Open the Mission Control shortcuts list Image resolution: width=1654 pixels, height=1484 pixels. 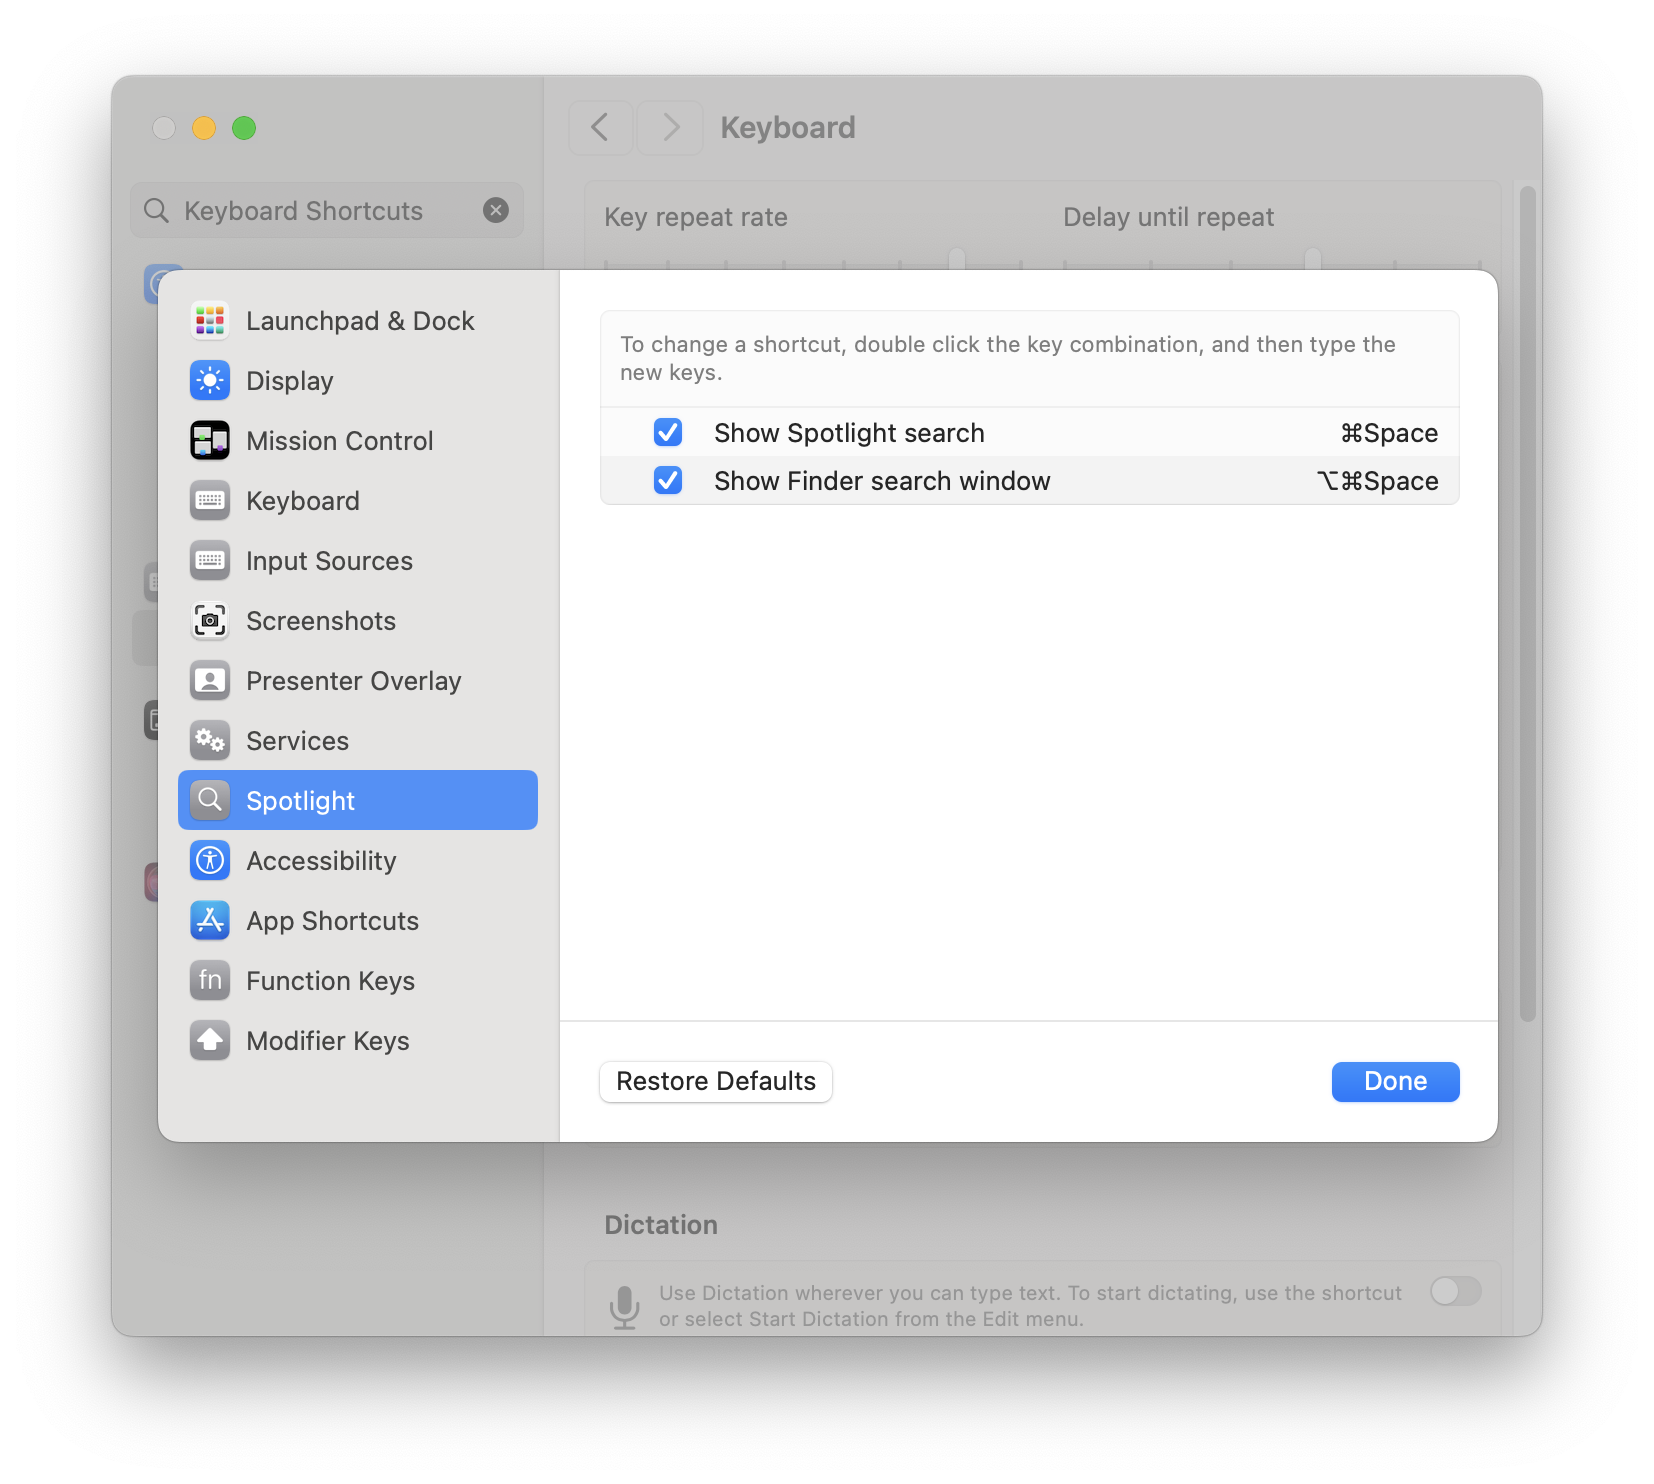coord(358,441)
